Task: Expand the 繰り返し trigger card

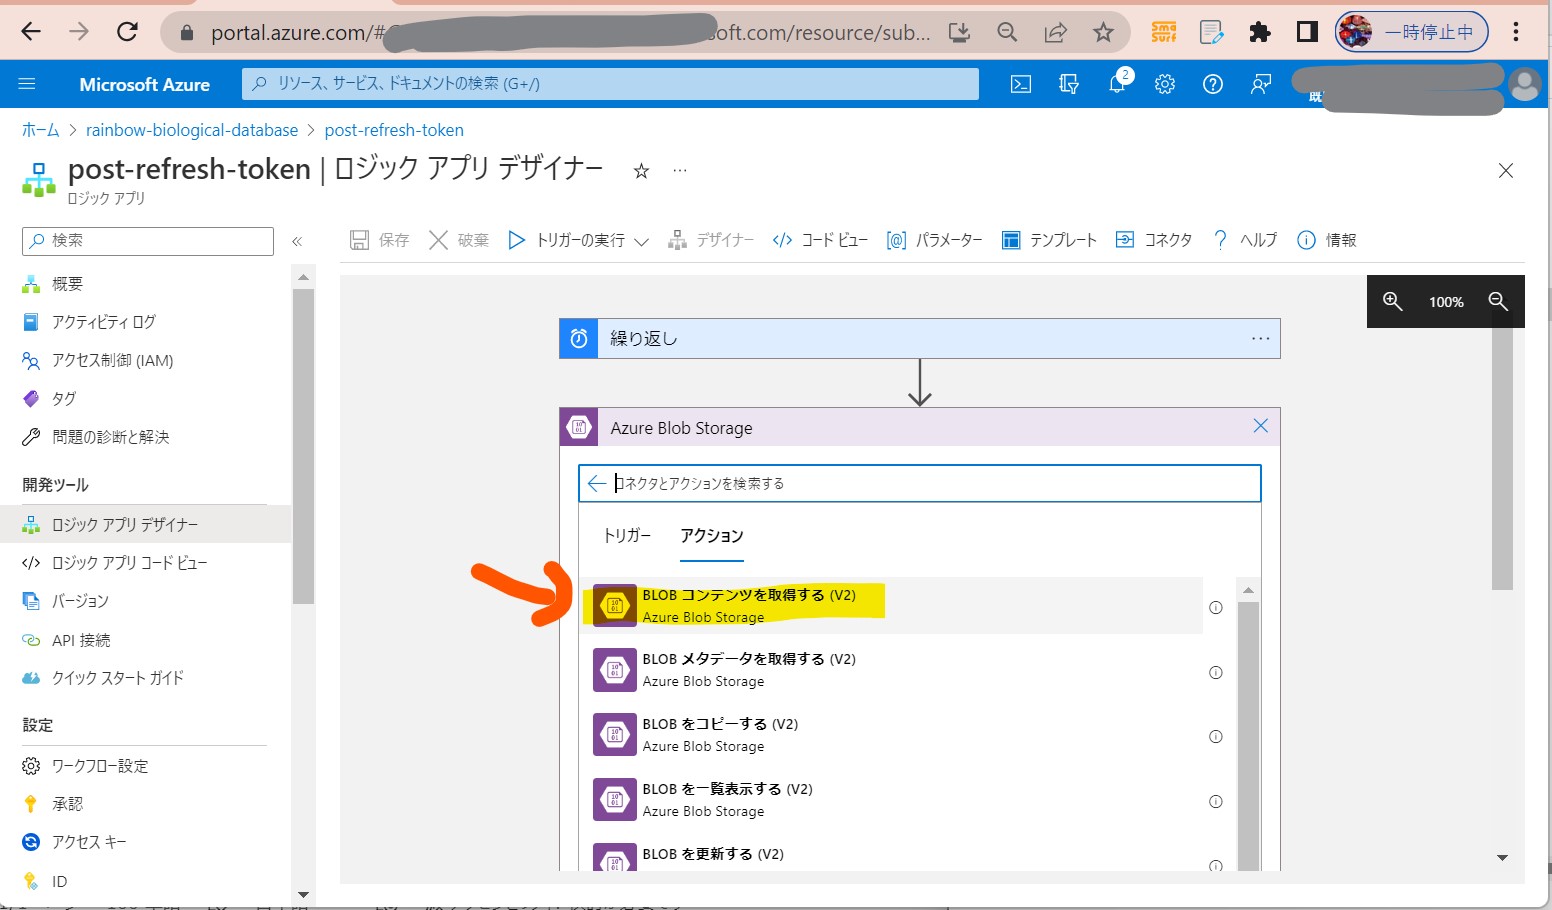Action: point(919,339)
